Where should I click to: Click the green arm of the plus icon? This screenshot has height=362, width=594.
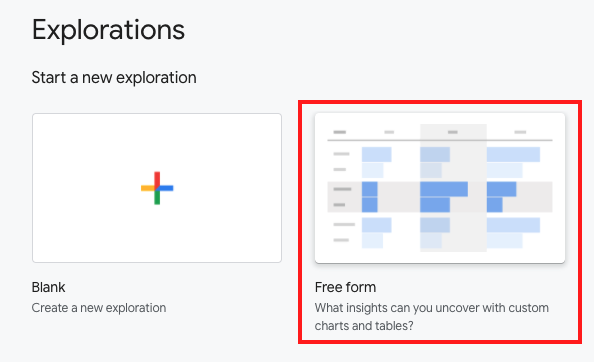pos(157,197)
